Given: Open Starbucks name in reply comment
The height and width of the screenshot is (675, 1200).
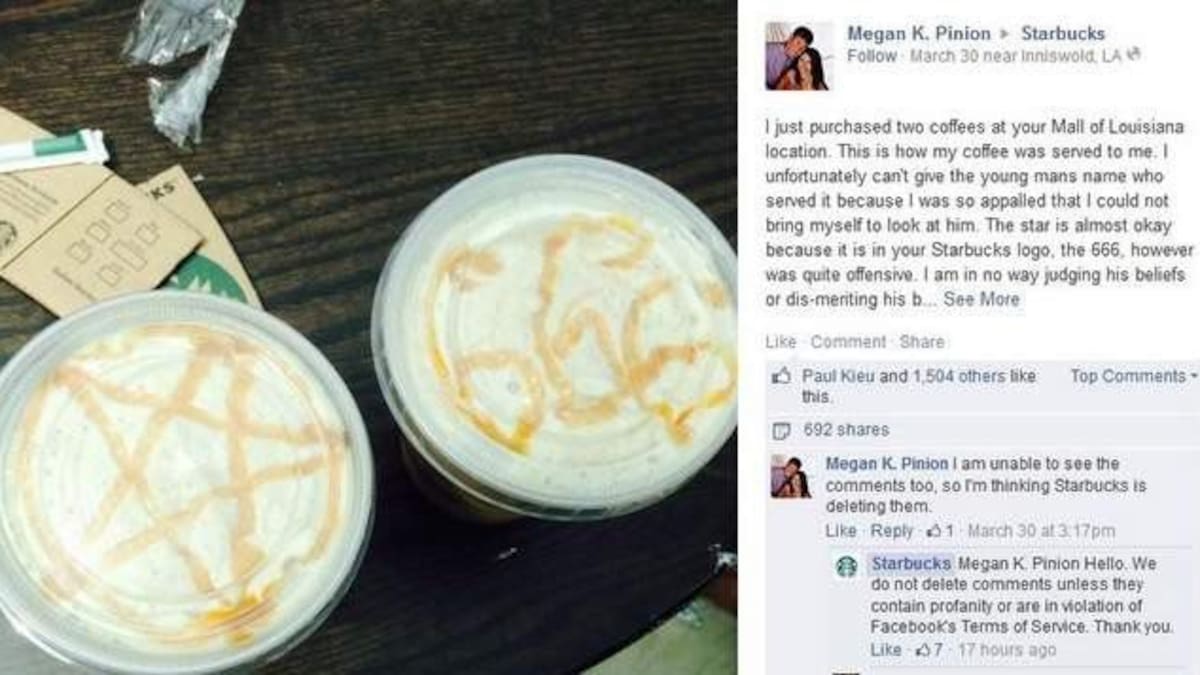Looking at the screenshot, I should [x=911, y=564].
